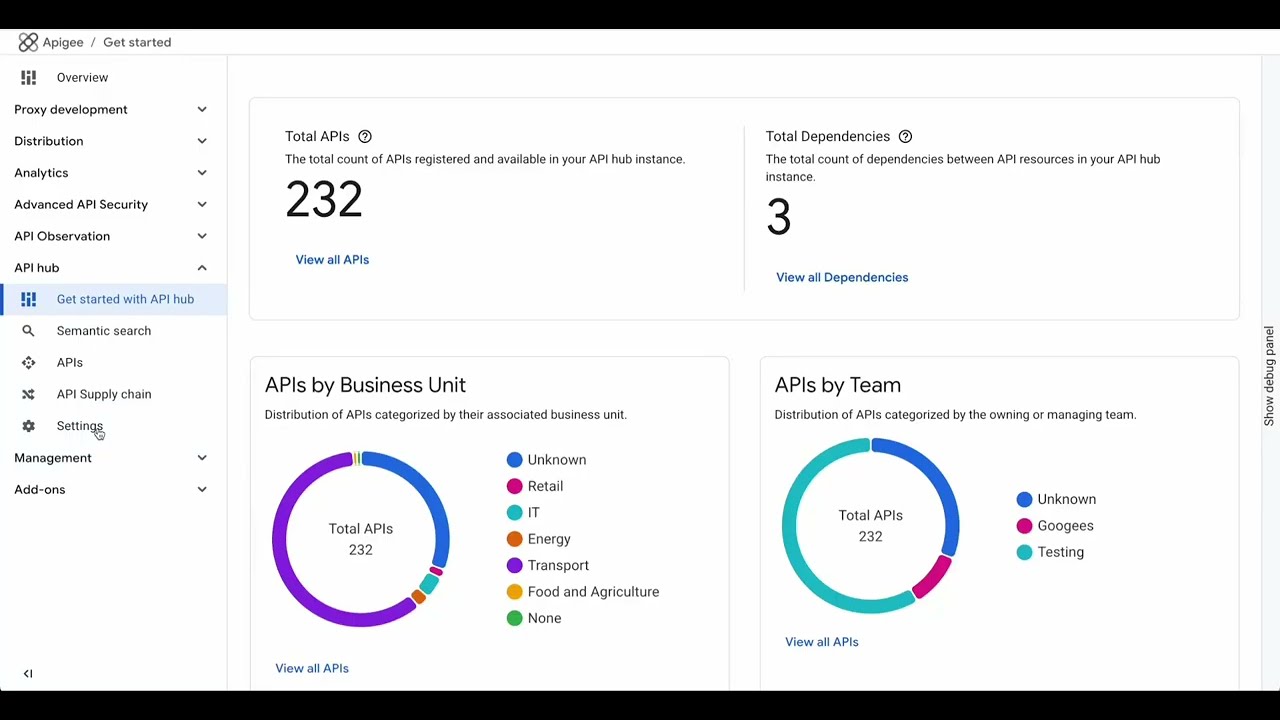Click the API Supply chain icon

[x=28, y=394]
